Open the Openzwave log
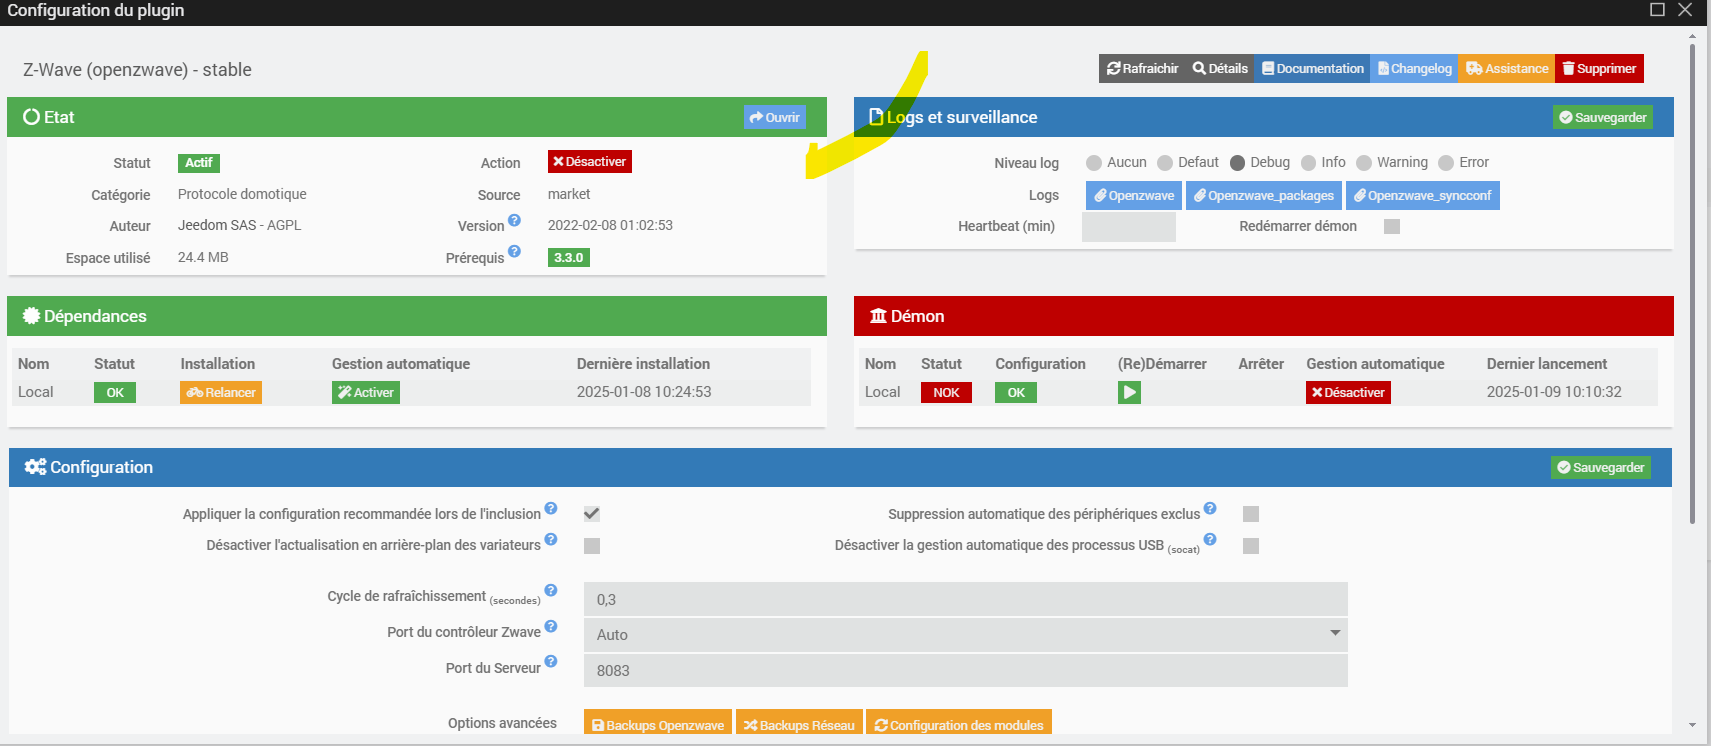 1134,195
